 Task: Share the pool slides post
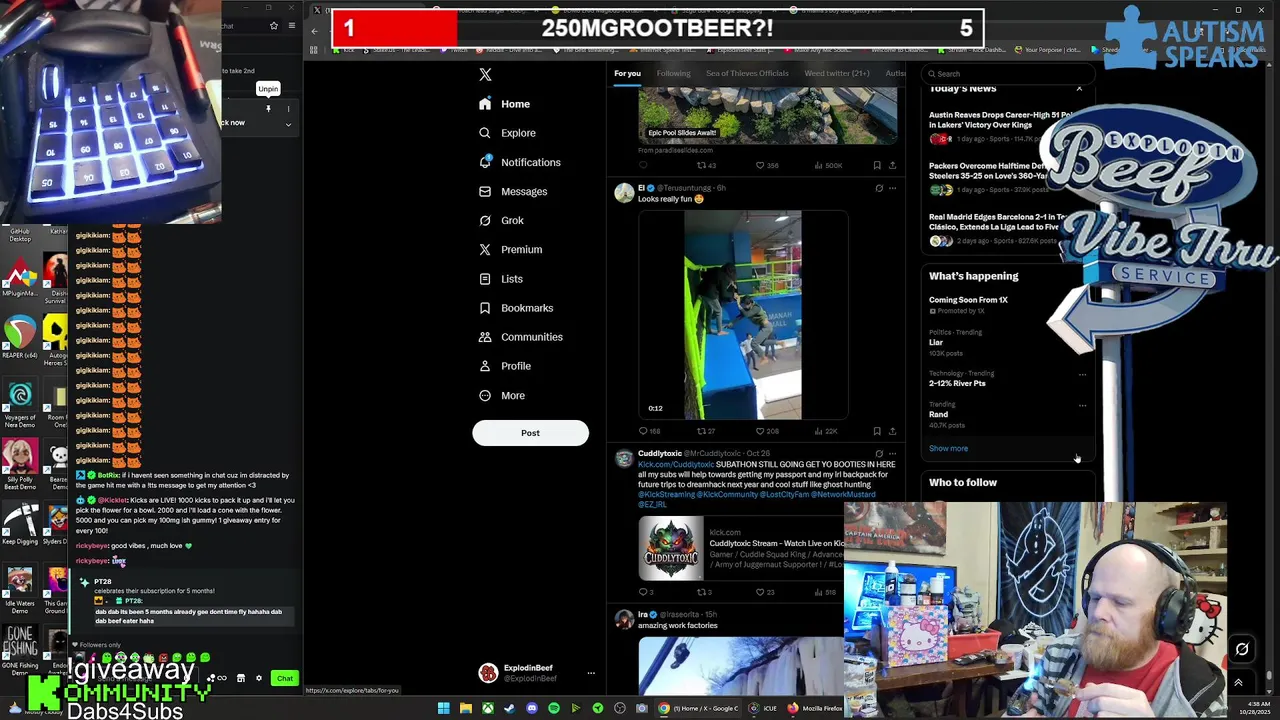892,165
